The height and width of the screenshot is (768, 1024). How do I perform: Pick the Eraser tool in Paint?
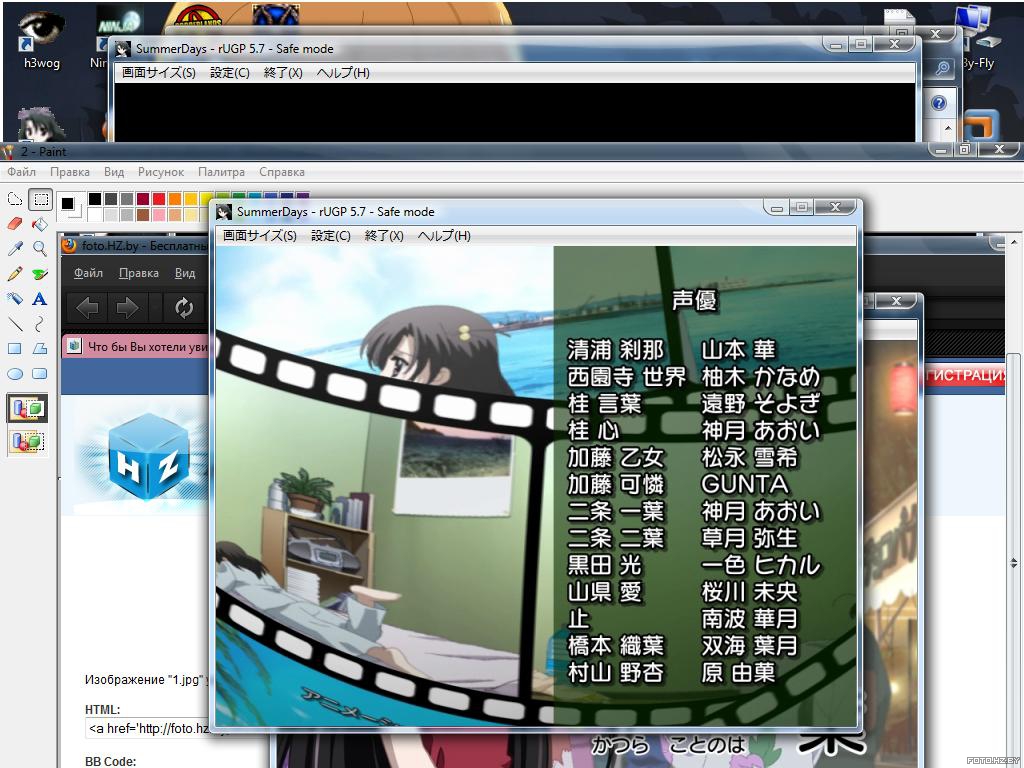tap(14, 224)
